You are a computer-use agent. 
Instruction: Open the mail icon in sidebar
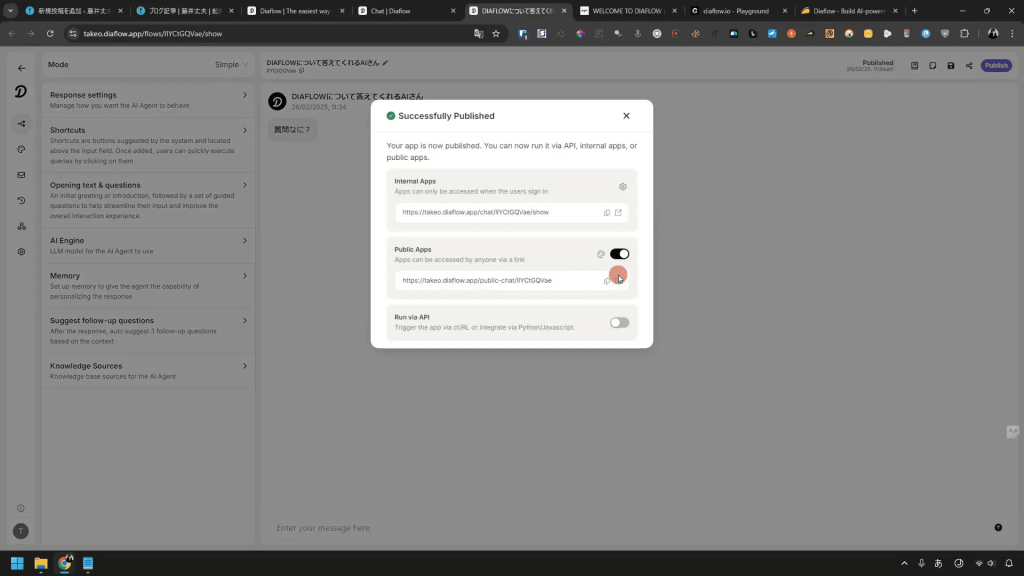[x=22, y=175]
